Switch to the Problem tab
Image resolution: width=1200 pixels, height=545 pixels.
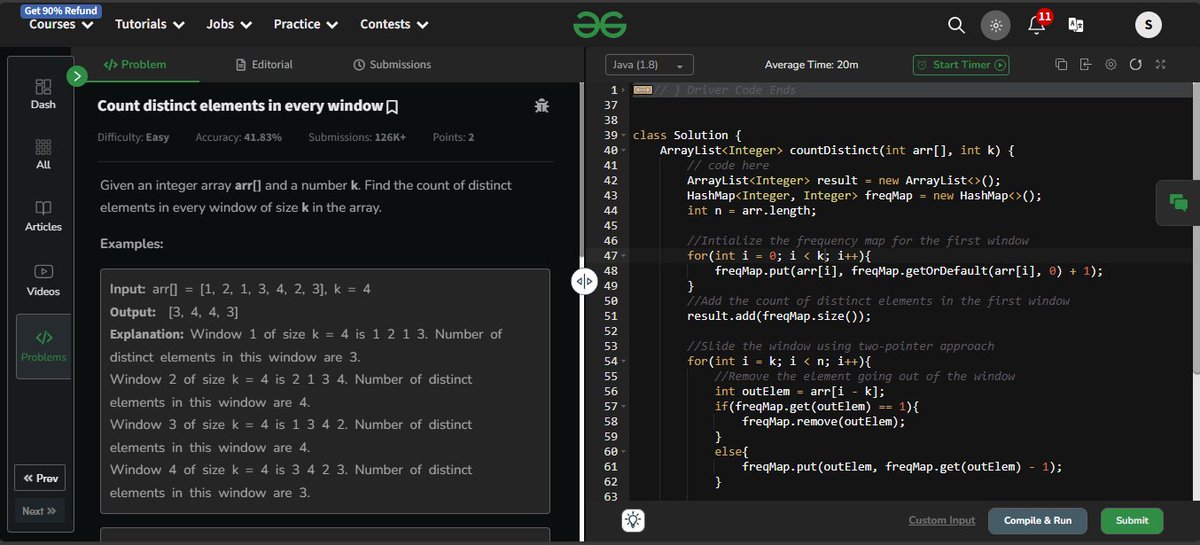click(x=135, y=65)
